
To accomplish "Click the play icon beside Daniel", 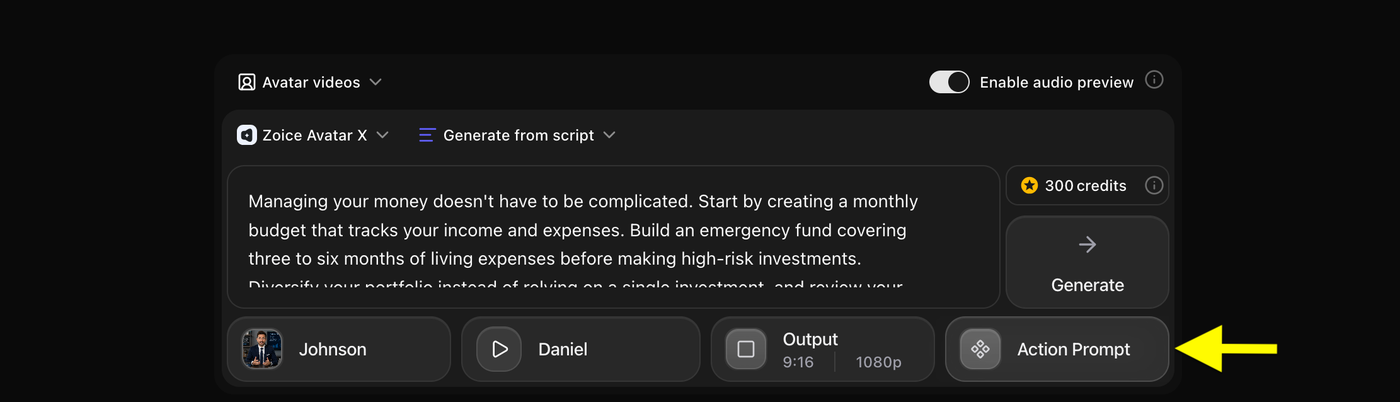I will (500, 349).
